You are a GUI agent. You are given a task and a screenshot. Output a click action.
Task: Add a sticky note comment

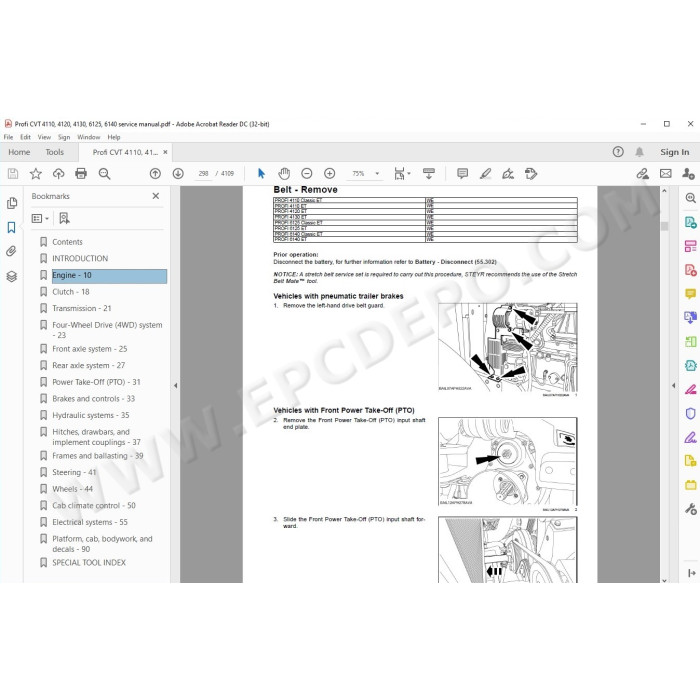pos(462,174)
